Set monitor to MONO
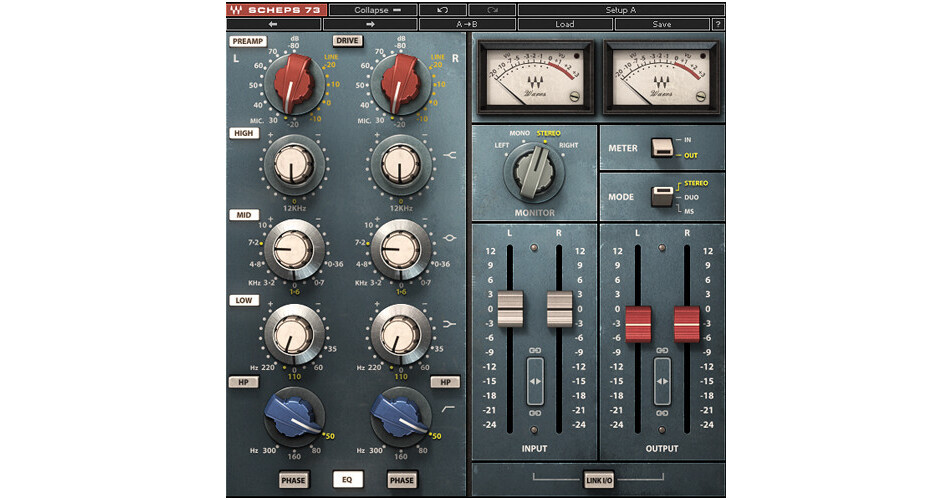Image resolution: width=952 pixels, height=500 pixels. [x=519, y=133]
